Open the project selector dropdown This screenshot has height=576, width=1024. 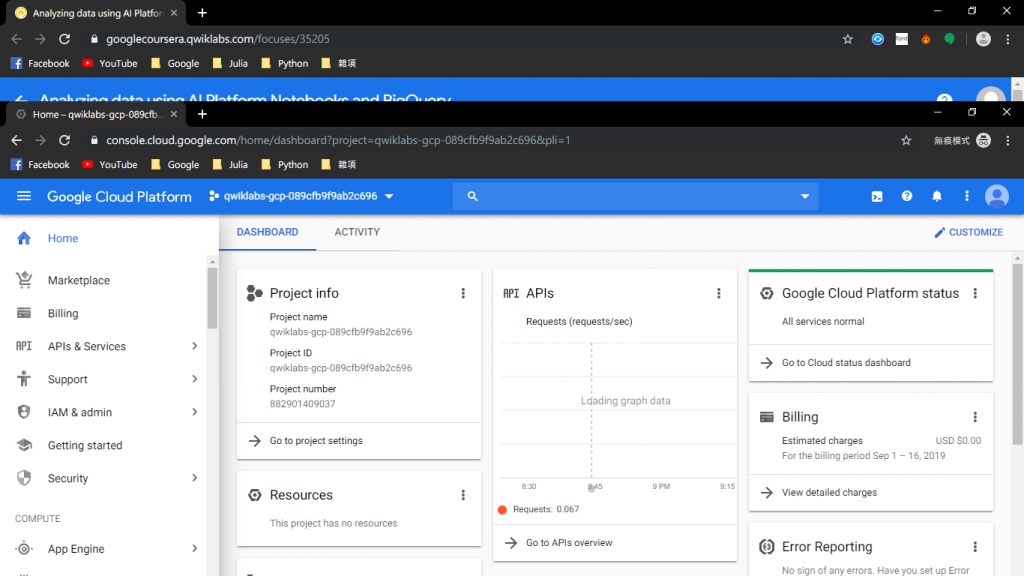pyautogui.click(x=301, y=196)
